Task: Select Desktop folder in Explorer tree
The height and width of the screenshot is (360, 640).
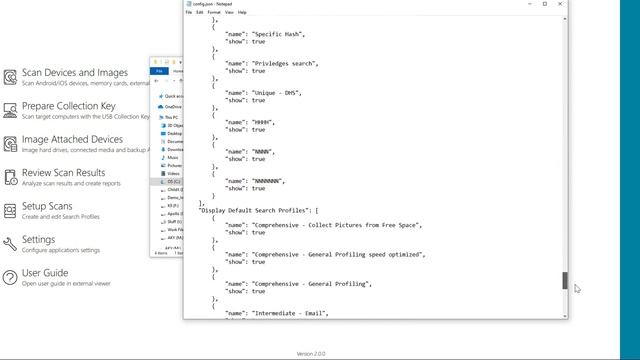Action: click(172, 133)
